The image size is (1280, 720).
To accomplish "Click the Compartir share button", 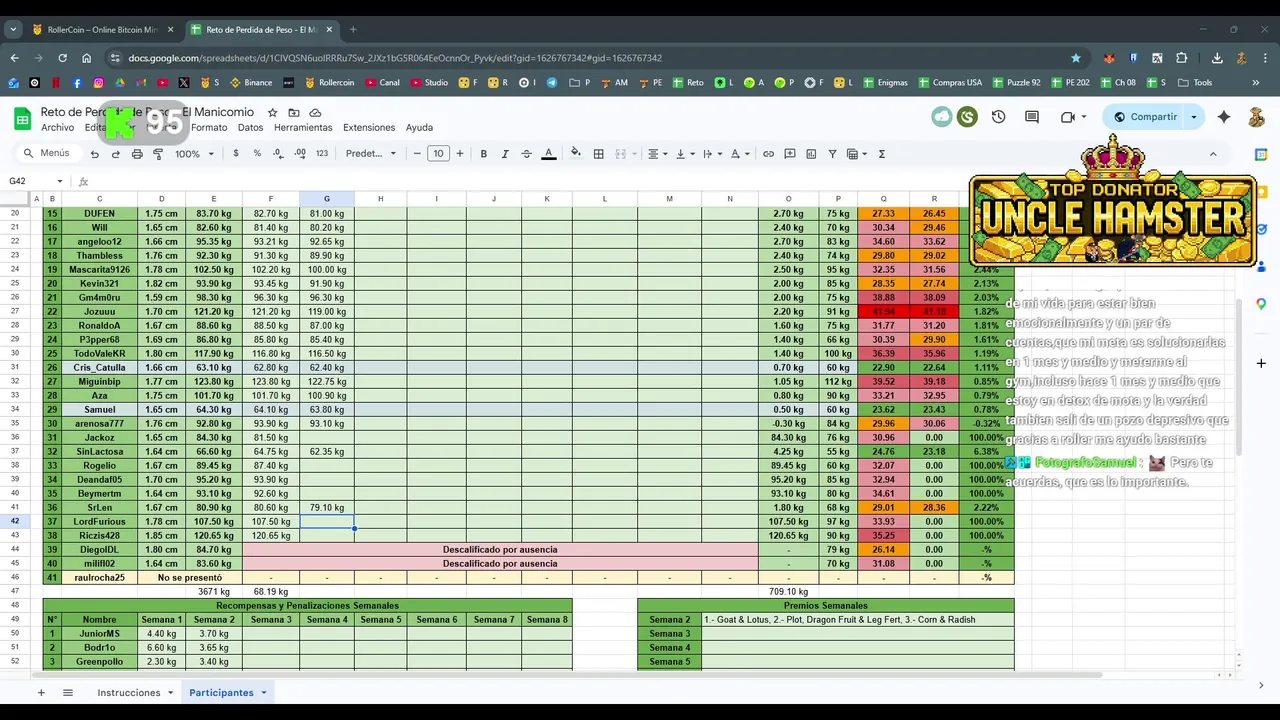I will (x=1146, y=117).
